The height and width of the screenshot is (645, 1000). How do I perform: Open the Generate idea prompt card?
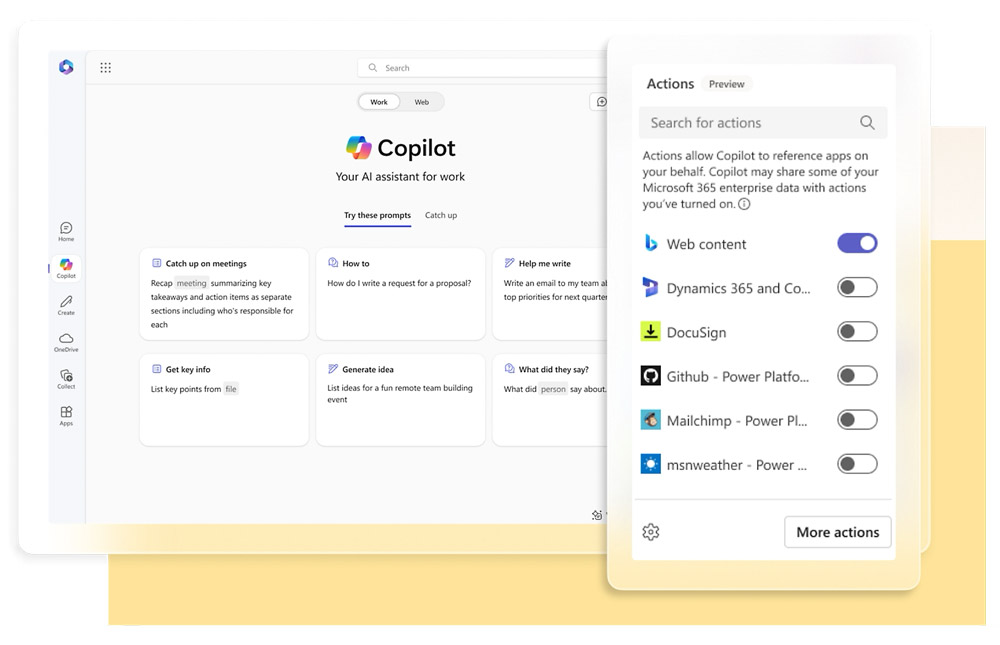401,400
